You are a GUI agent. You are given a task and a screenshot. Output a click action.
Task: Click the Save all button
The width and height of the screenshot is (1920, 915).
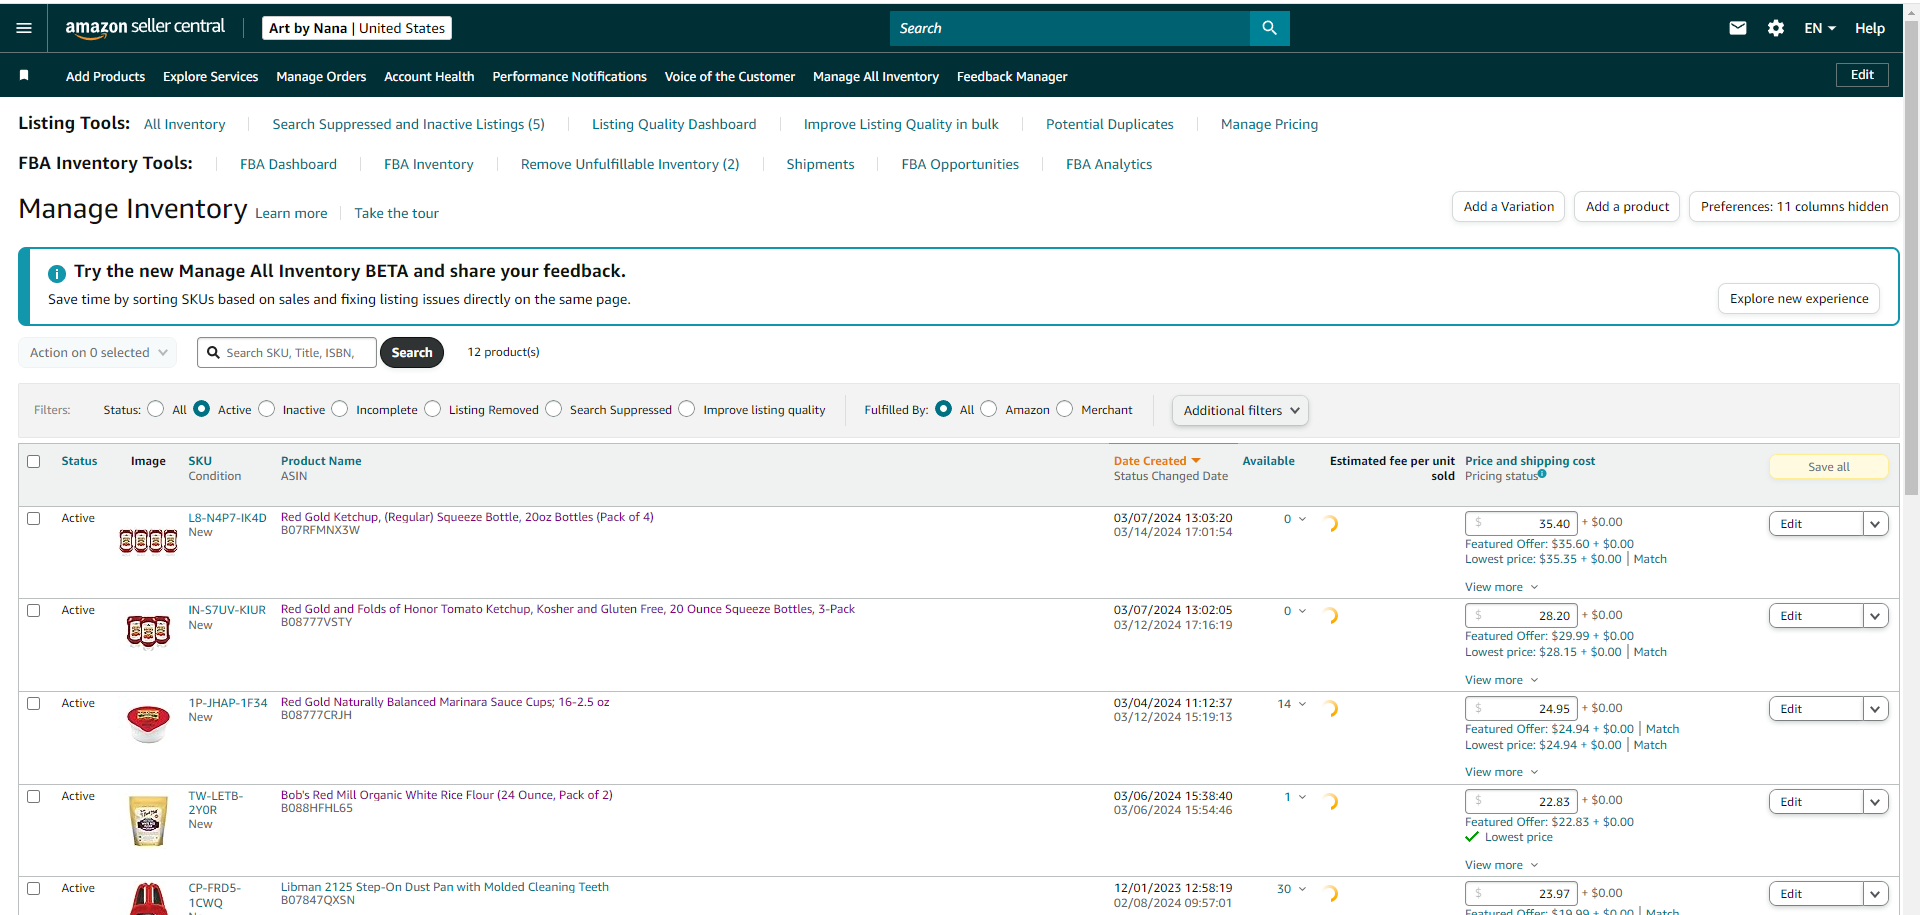[x=1829, y=467]
